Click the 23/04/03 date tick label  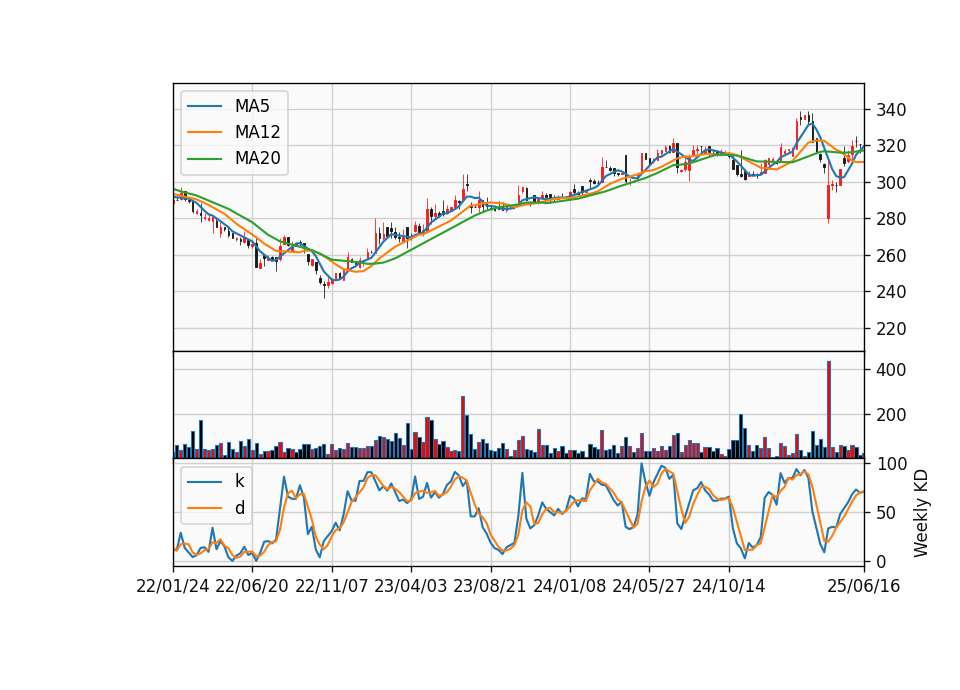411,586
